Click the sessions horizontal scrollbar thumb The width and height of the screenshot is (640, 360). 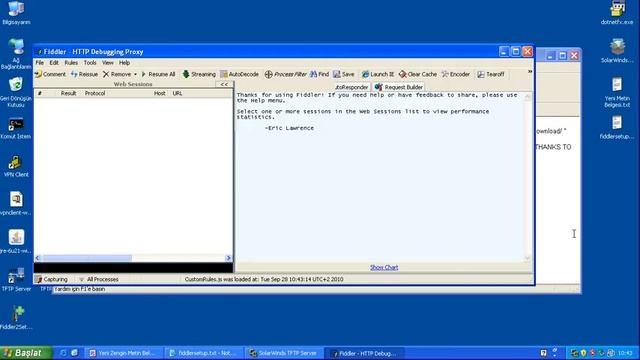(87, 258)
